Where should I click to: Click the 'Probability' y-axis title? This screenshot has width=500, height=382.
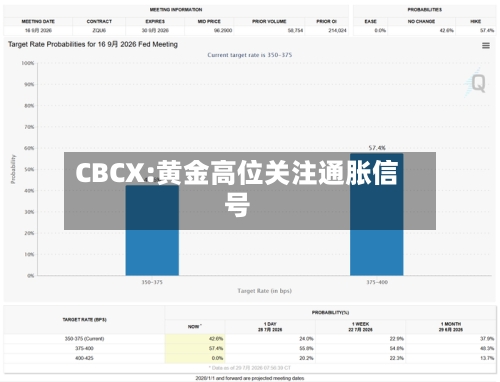13,169
